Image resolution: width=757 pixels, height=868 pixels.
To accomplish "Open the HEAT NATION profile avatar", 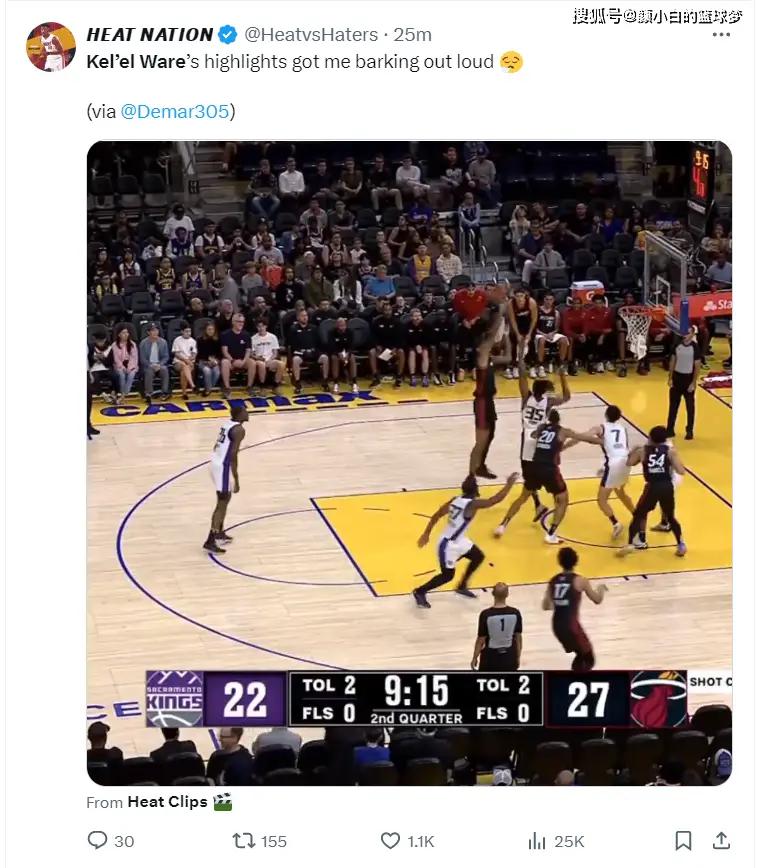I will [50, 47].
